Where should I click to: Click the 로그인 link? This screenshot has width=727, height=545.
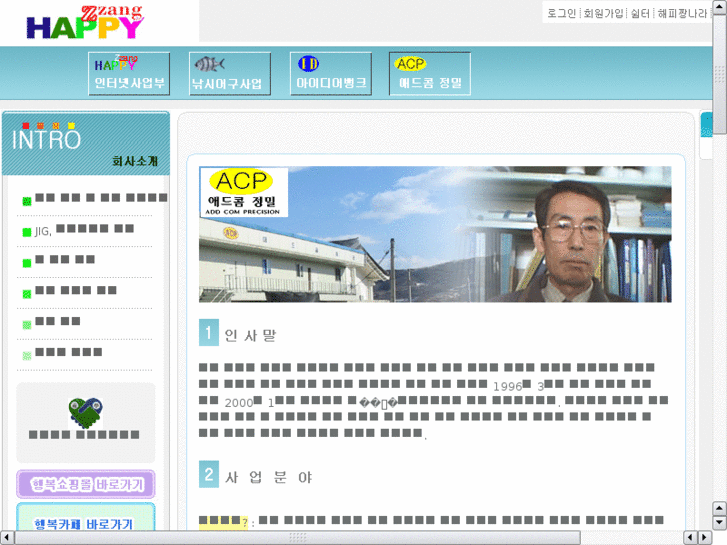click(561, 13)
